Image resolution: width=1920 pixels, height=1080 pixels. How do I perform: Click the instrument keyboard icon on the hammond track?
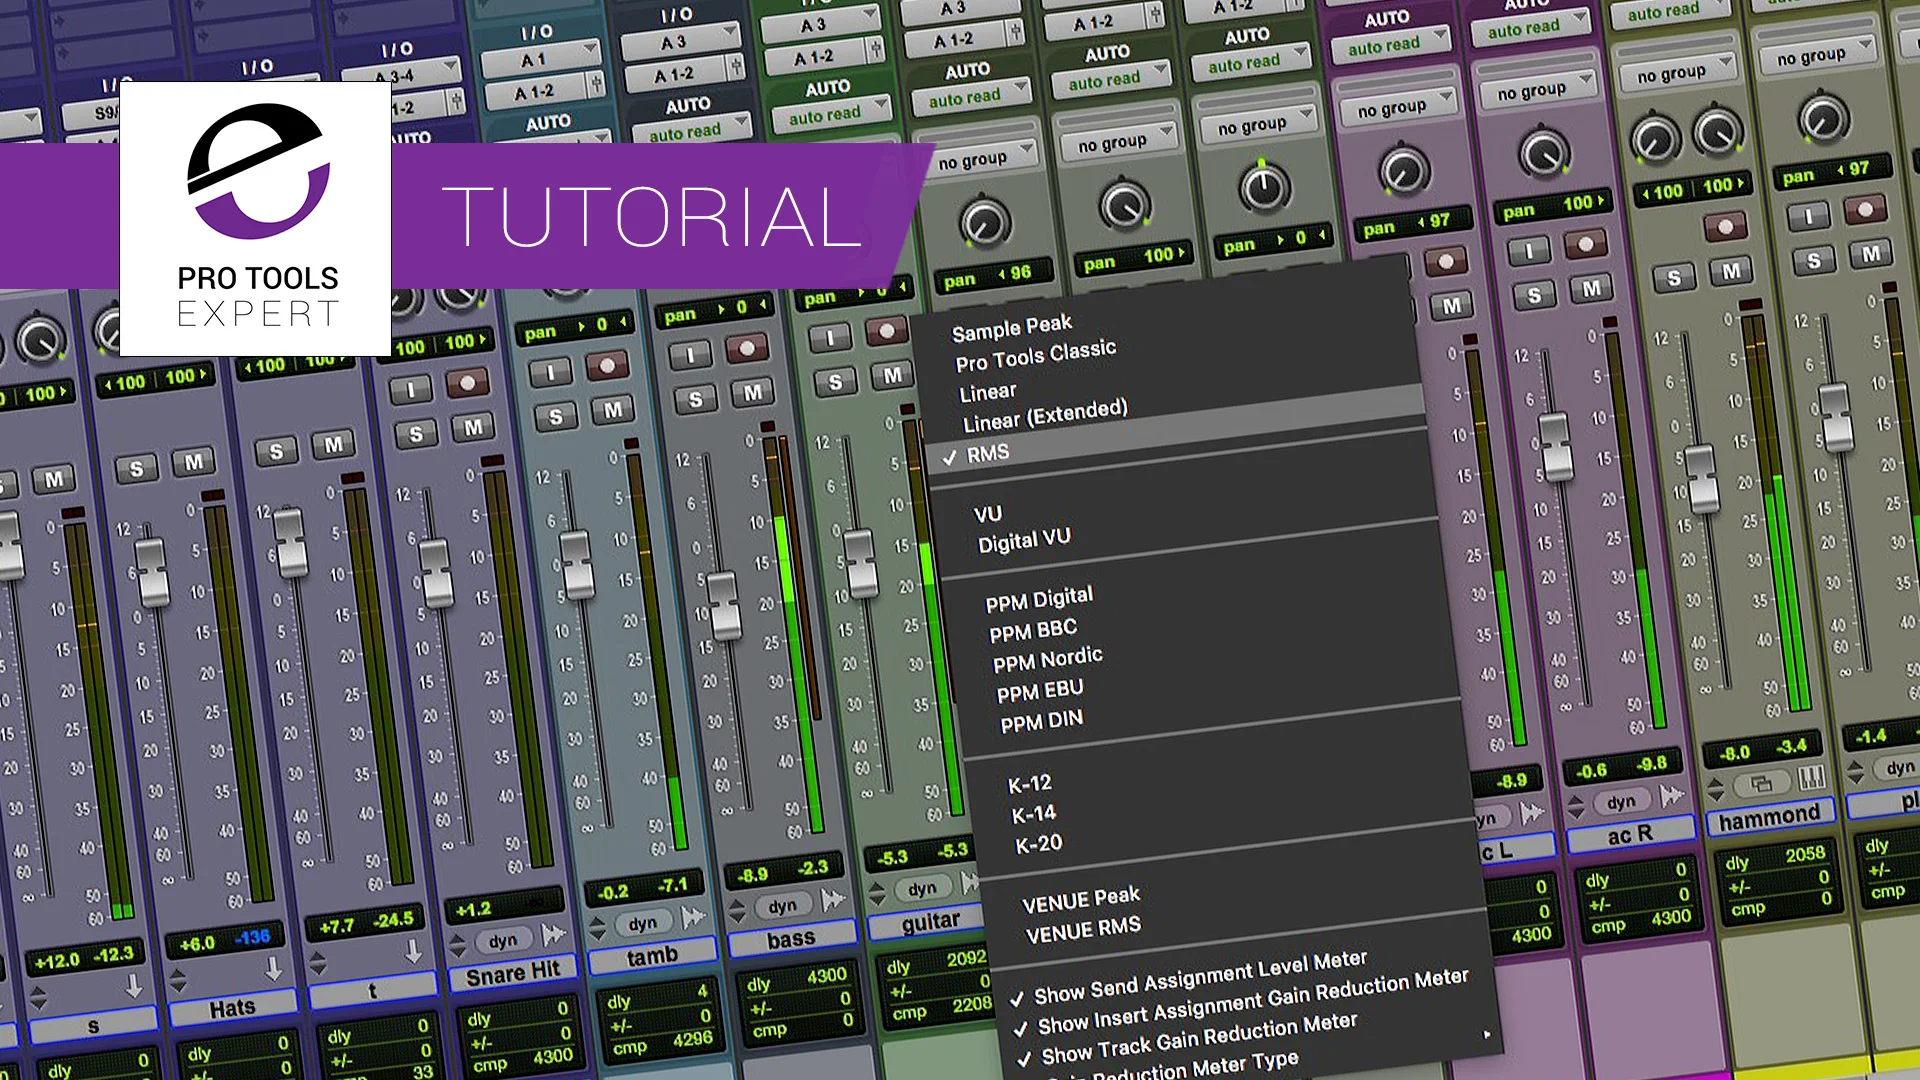click(1812, 778)
